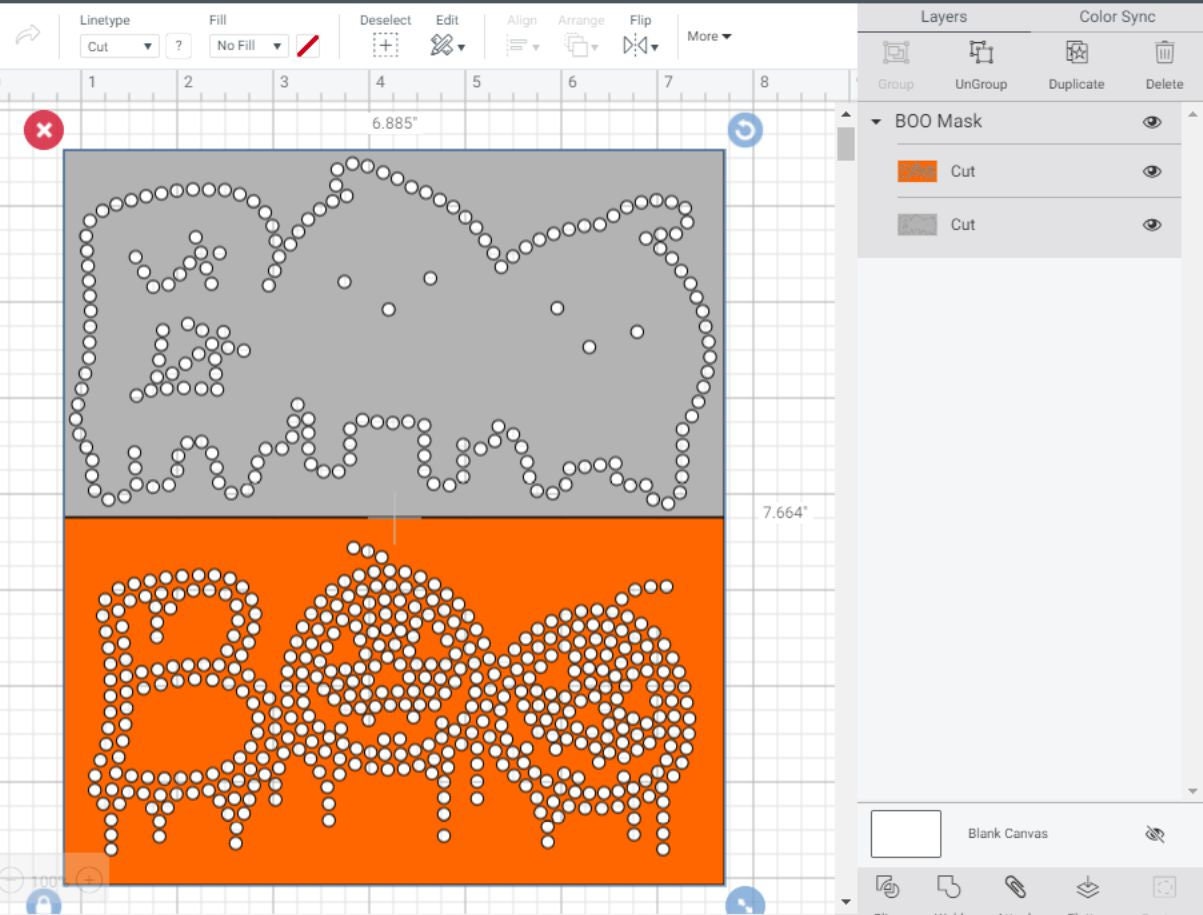
Task: Click the undo arrow icon
Action: tap(28, 36)
